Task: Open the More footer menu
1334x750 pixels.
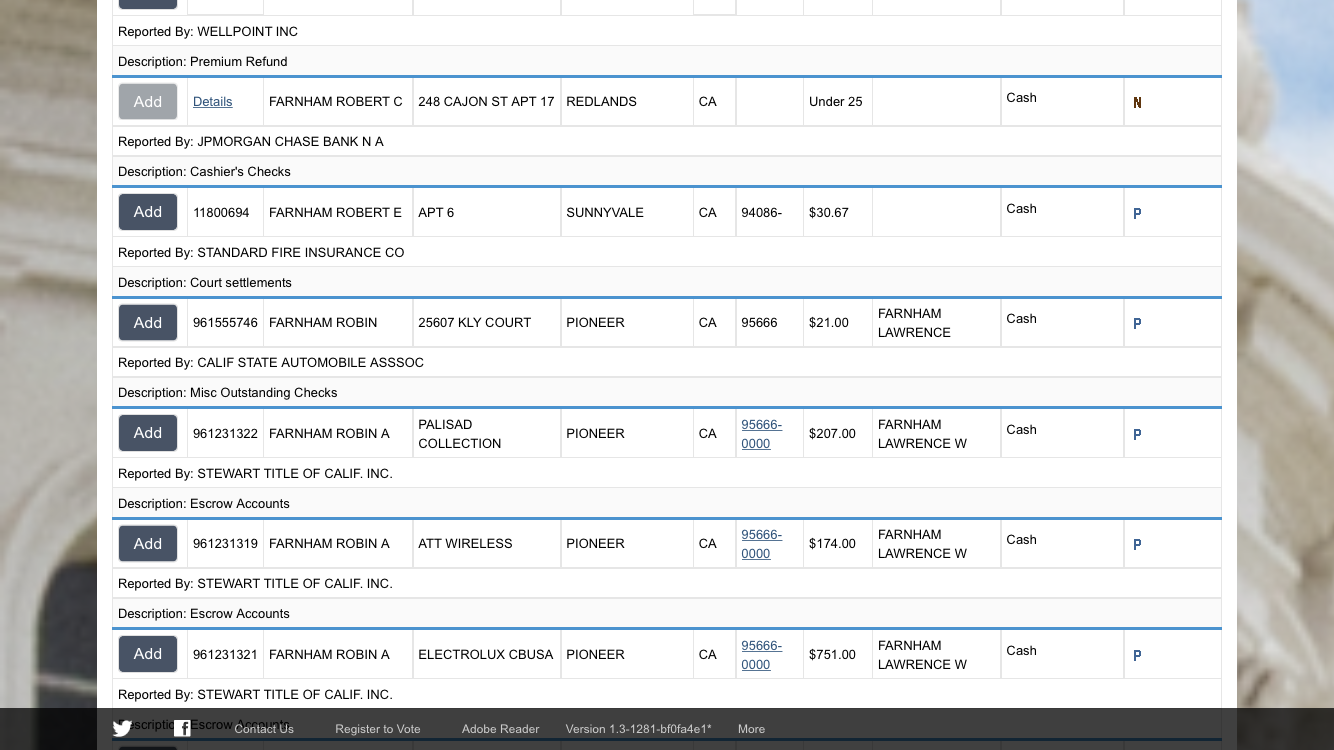Action: click(751, 729)
